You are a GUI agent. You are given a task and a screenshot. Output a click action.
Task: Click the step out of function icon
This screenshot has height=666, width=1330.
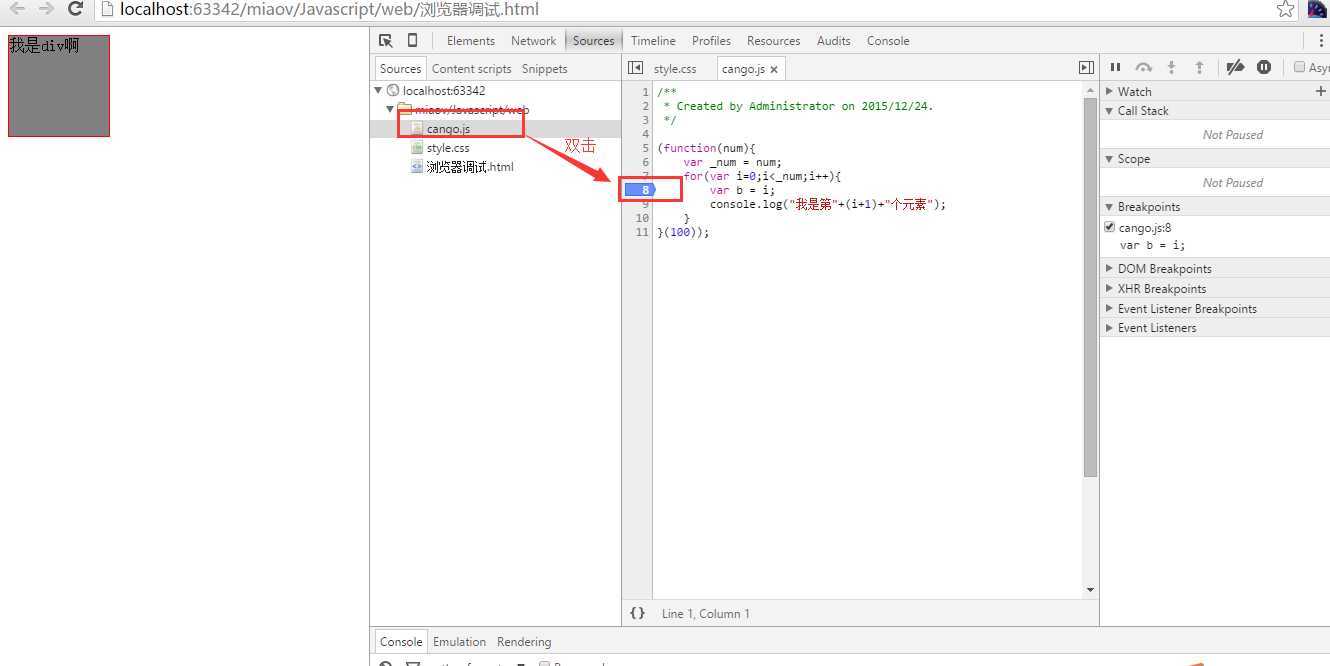coord(1199,67)
